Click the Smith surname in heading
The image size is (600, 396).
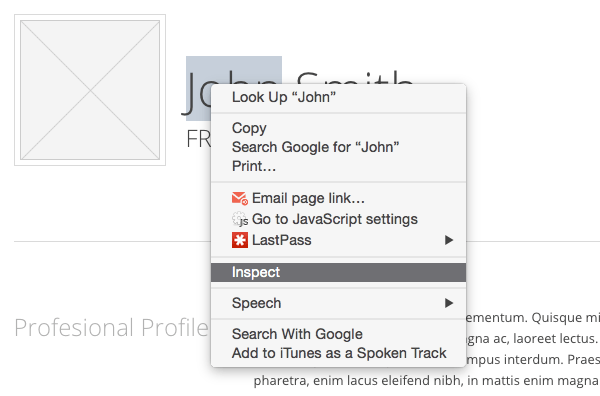click(355, 78)
